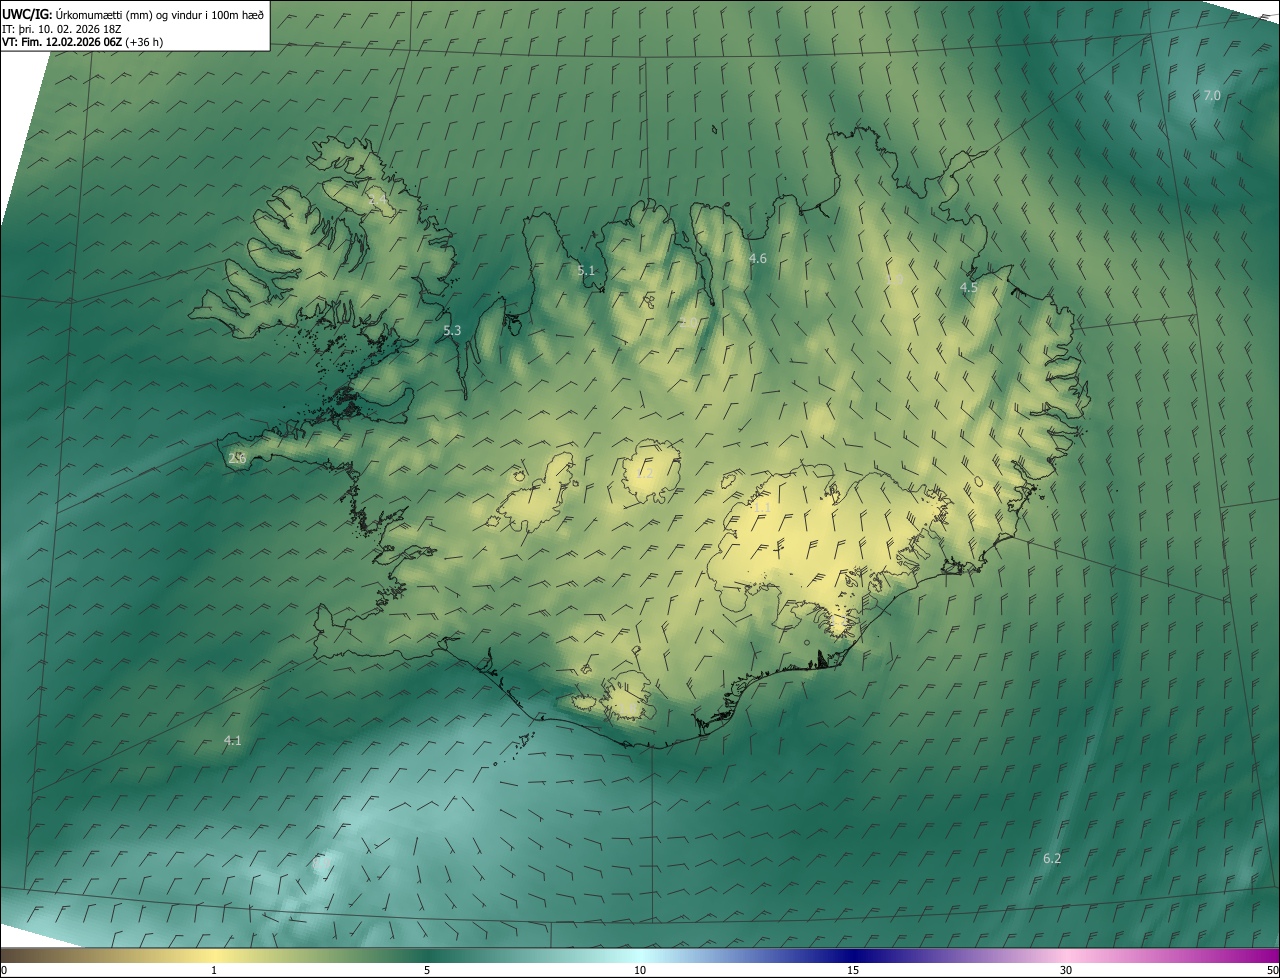Image resolution: width=1280 pixels, height=978 pixels.
Task: Click the 2.4 value label in the Westfjords
Action: pos(378,201)
